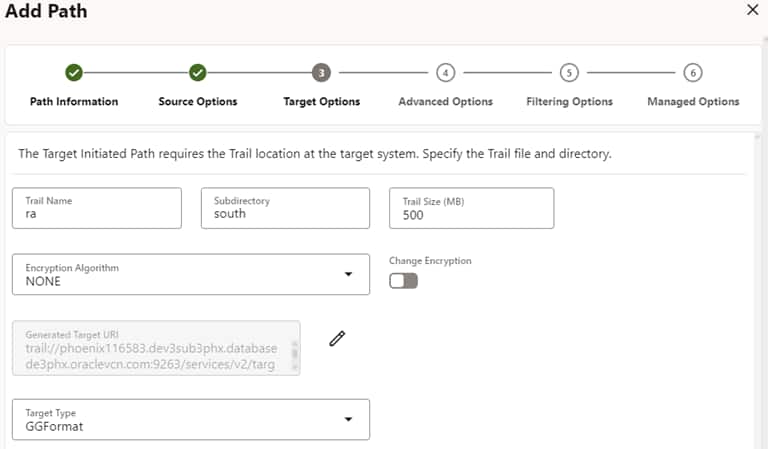The height and width of the screenshot is (449, 768).
Task: Click the Source Options green checkmark icon
Action: (x=198, y=72)
